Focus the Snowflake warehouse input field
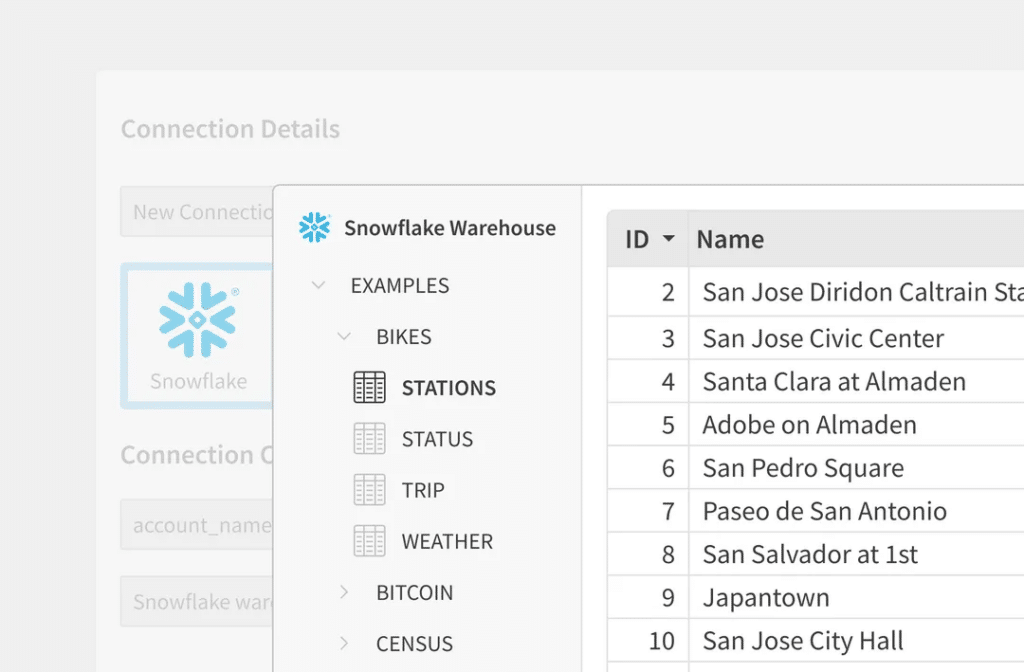Image resolution: width=1024 pixels, height=672 pixels. (197, 601)
